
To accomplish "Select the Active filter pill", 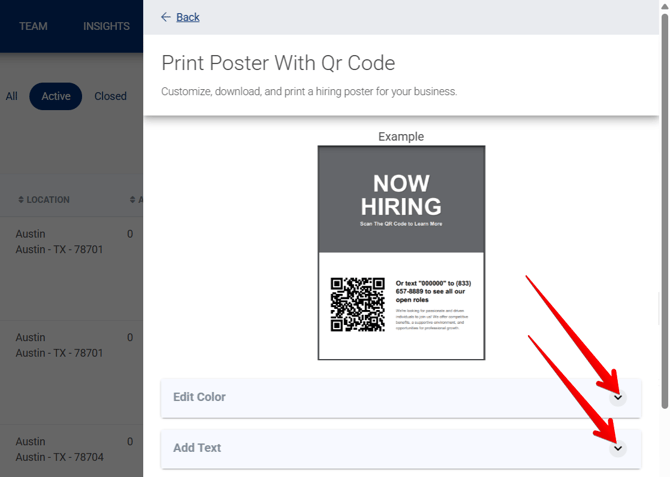I will click(x=56, y=97).
